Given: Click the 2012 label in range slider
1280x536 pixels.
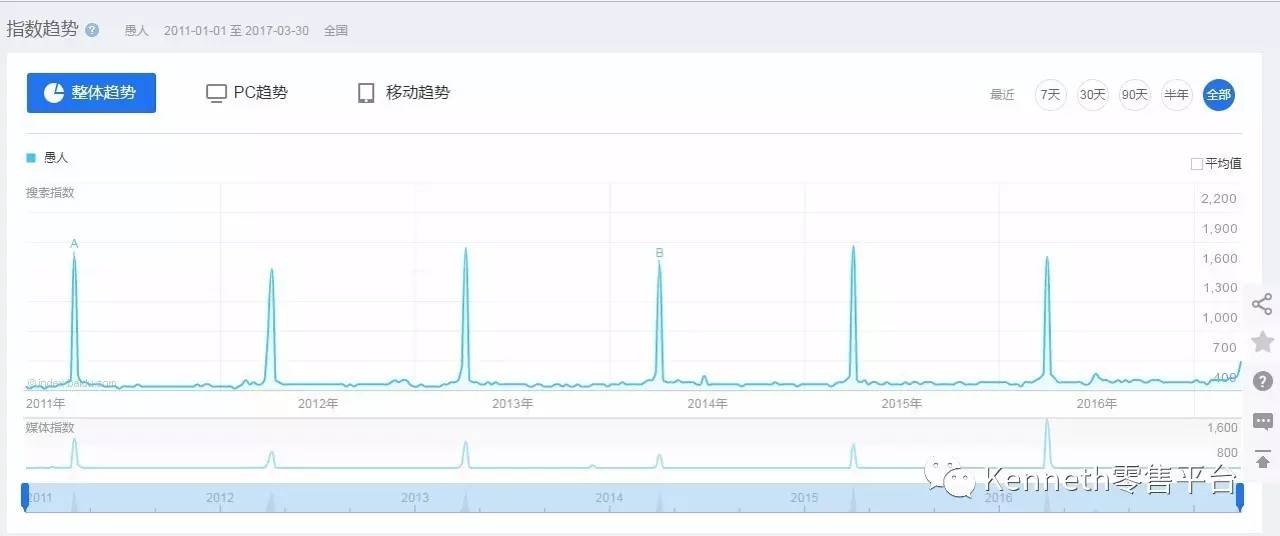Looking at the screenshot, I should (220, 498).
